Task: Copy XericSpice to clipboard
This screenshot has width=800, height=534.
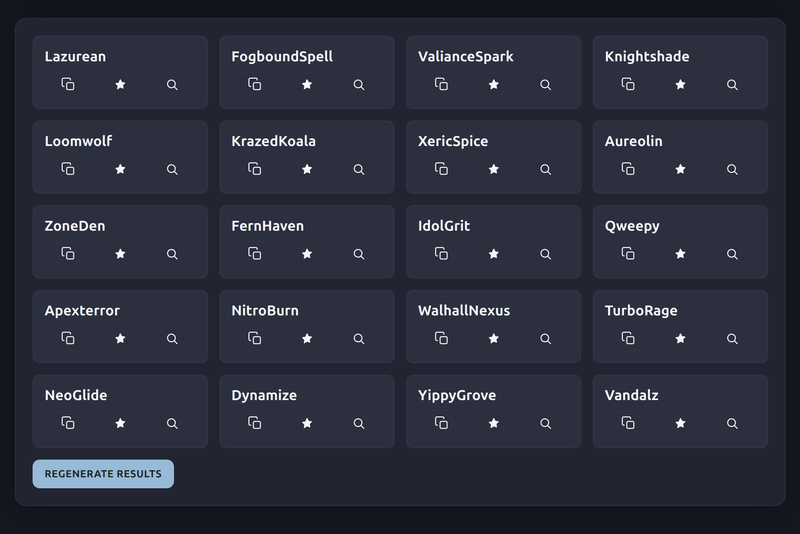Action: [441, 169]
